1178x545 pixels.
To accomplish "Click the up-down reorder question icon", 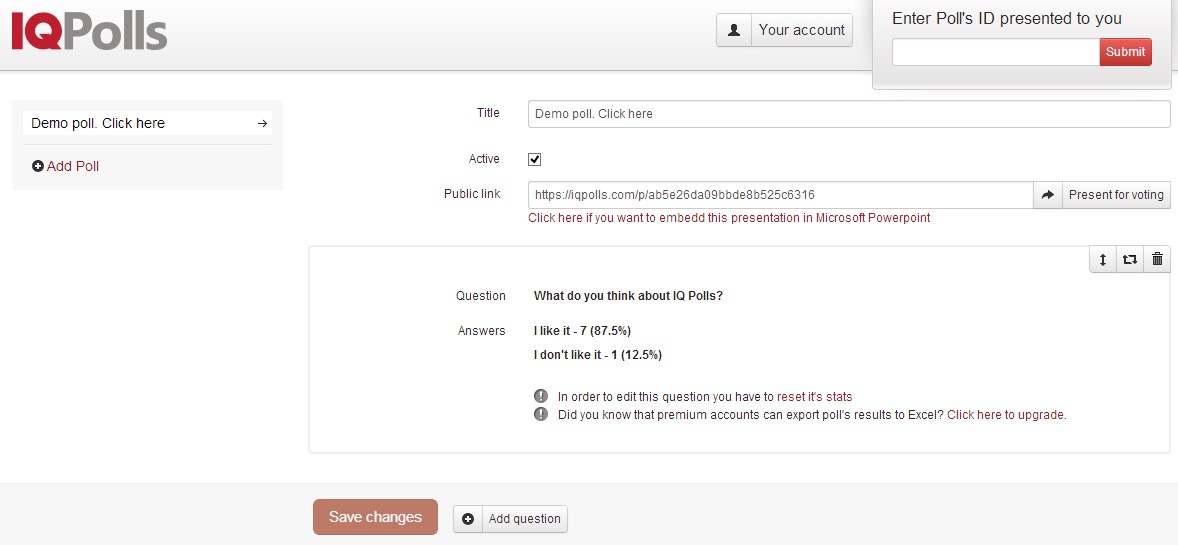I will coord(1103,260).
